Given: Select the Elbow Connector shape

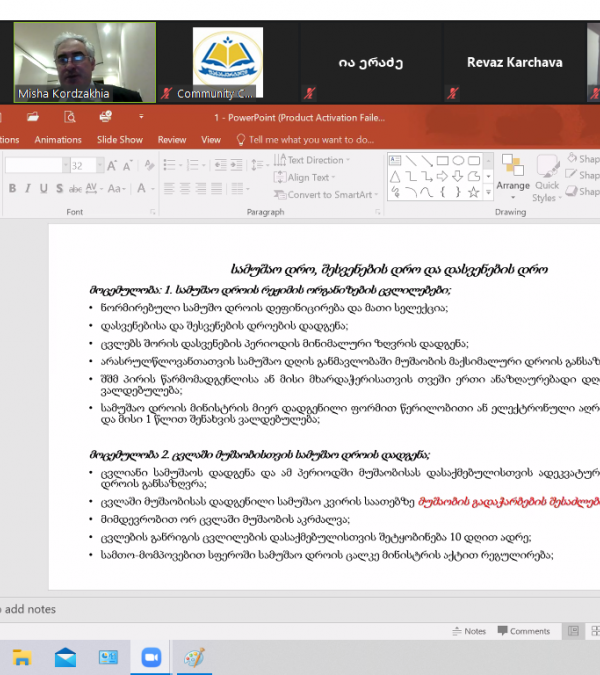Looking at the screenshot, I should 411,176.
